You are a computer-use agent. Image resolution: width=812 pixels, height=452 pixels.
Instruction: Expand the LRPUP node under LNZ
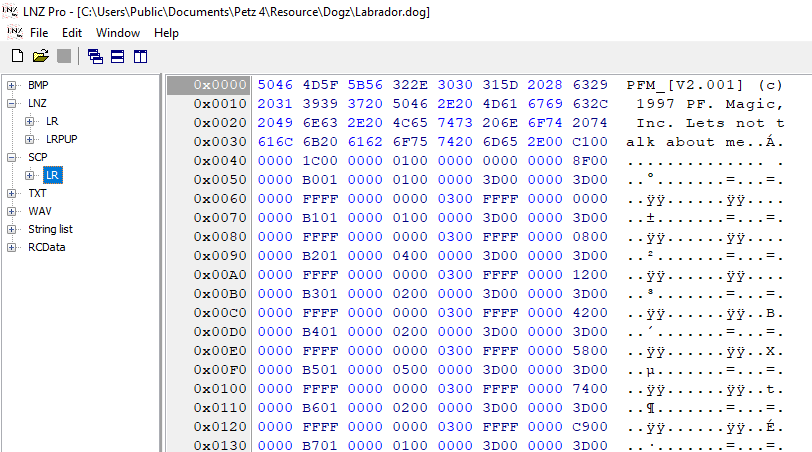[30, 139]
